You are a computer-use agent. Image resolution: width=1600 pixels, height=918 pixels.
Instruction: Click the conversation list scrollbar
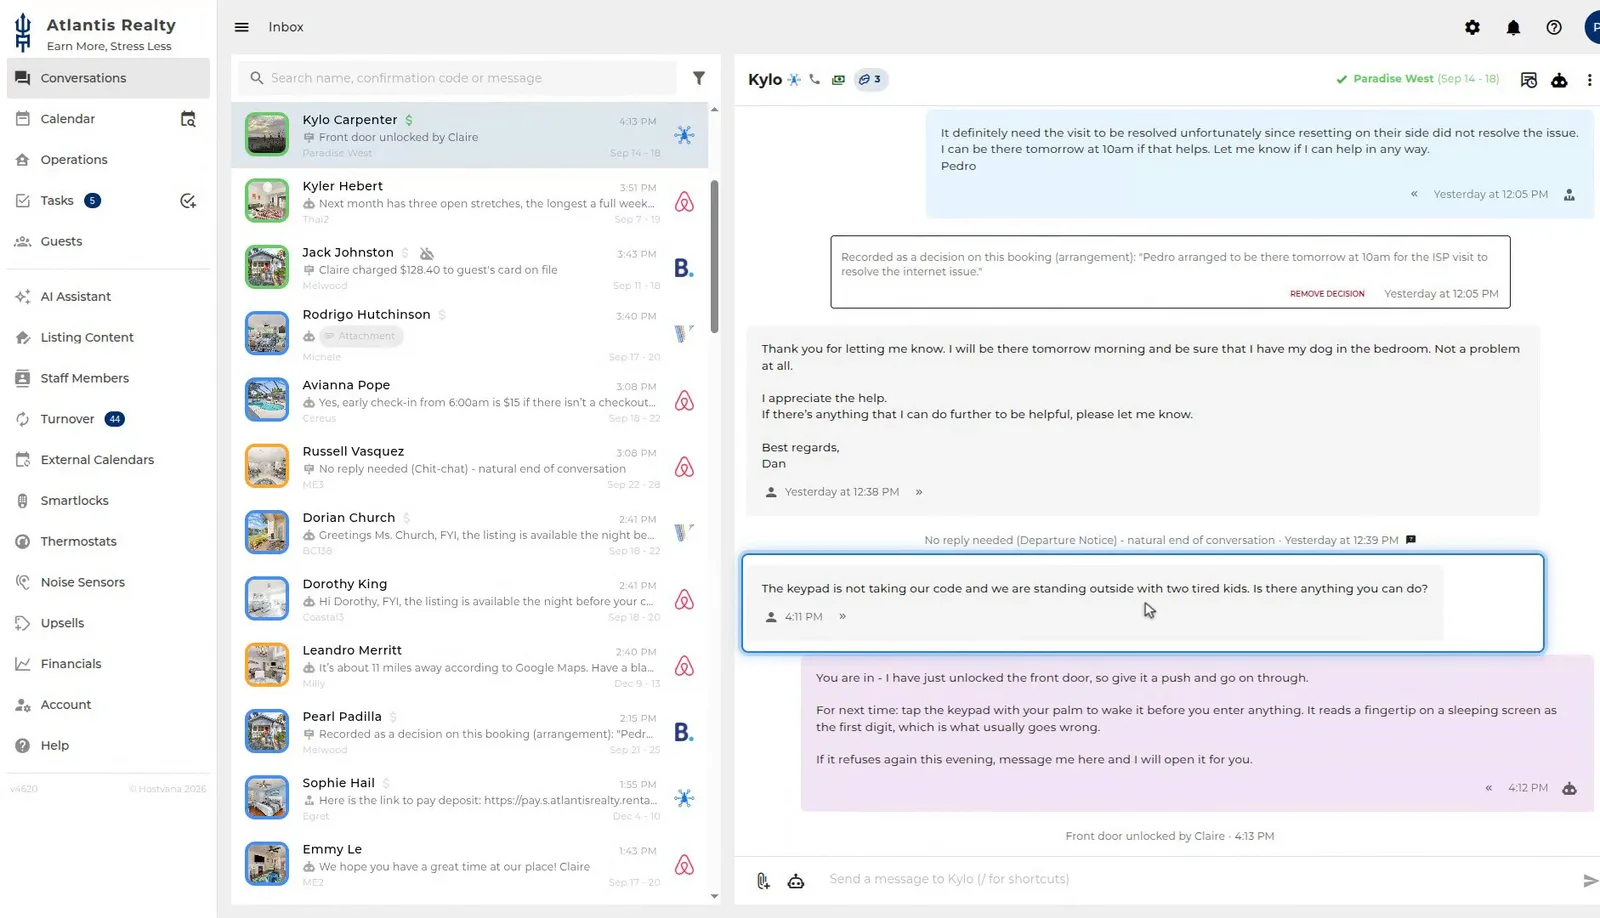coord(714,257)
